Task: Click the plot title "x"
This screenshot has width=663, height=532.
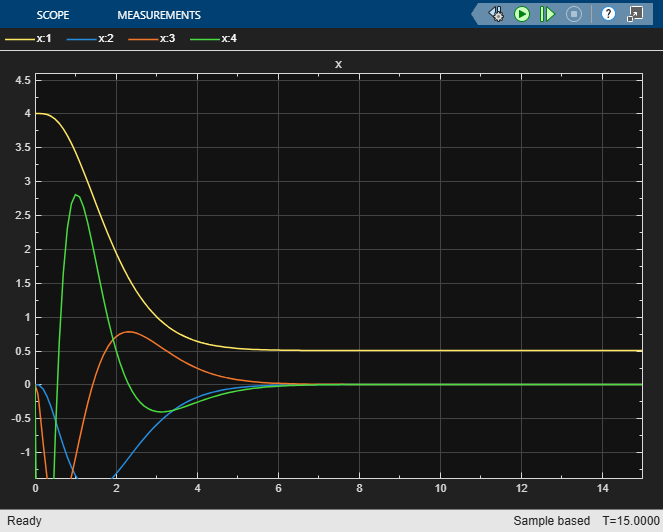Action: pyautogui.click(x=338, y=64)
